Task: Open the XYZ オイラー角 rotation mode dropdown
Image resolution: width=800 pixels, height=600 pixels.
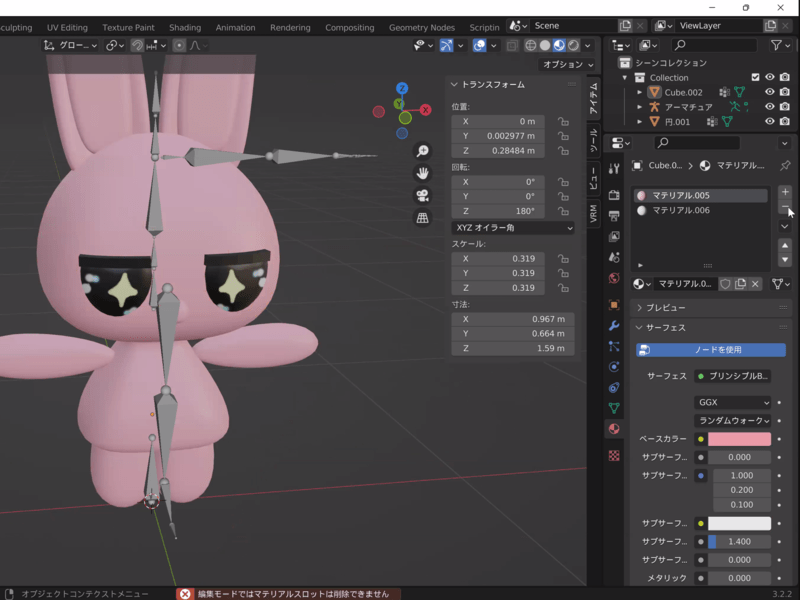Action: (513, 228)
